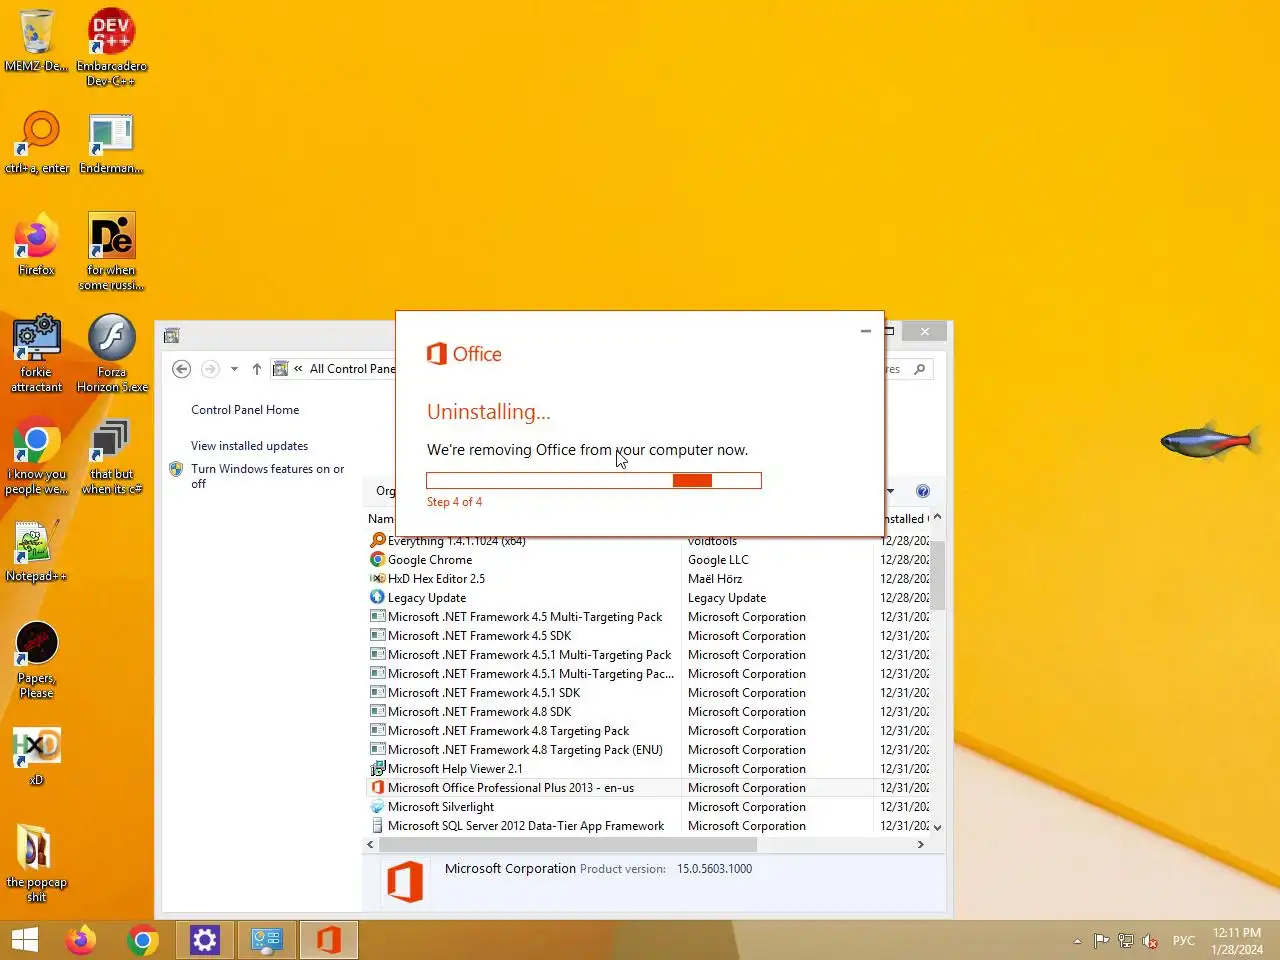
Task: Click the Maël Hörz publisher cell
Action: pyautogui.click(x=715, y=579)
